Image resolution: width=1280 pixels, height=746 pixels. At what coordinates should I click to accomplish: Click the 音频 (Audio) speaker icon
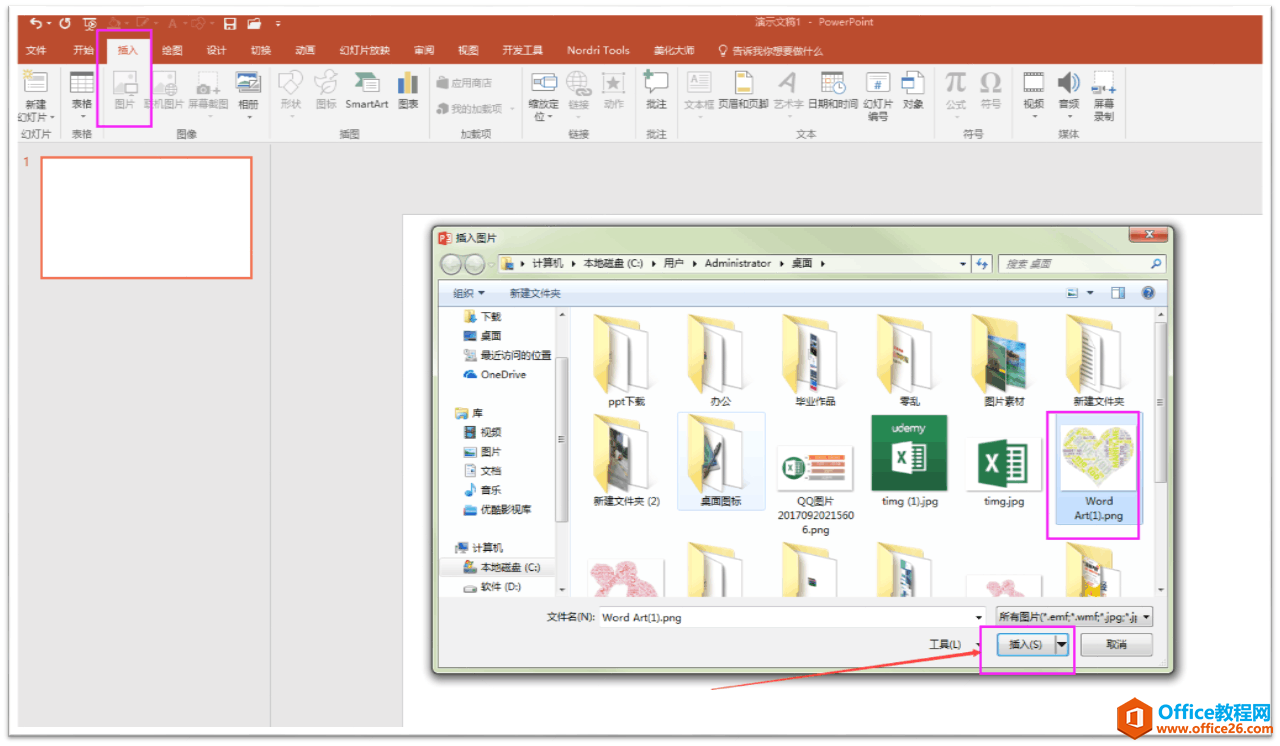[x=1068, y=88]
